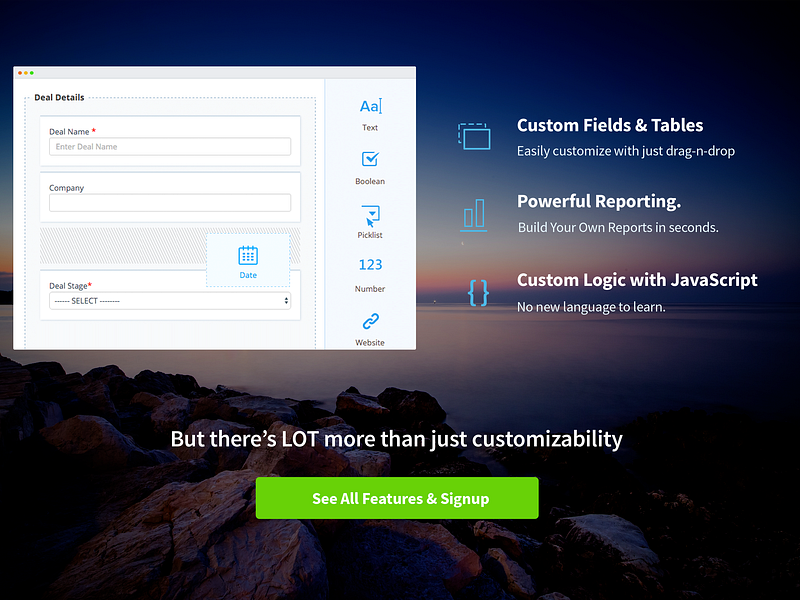This screenshot has width=800, height=600.
Task: Click the Deal Details section title
Action: 59,97
